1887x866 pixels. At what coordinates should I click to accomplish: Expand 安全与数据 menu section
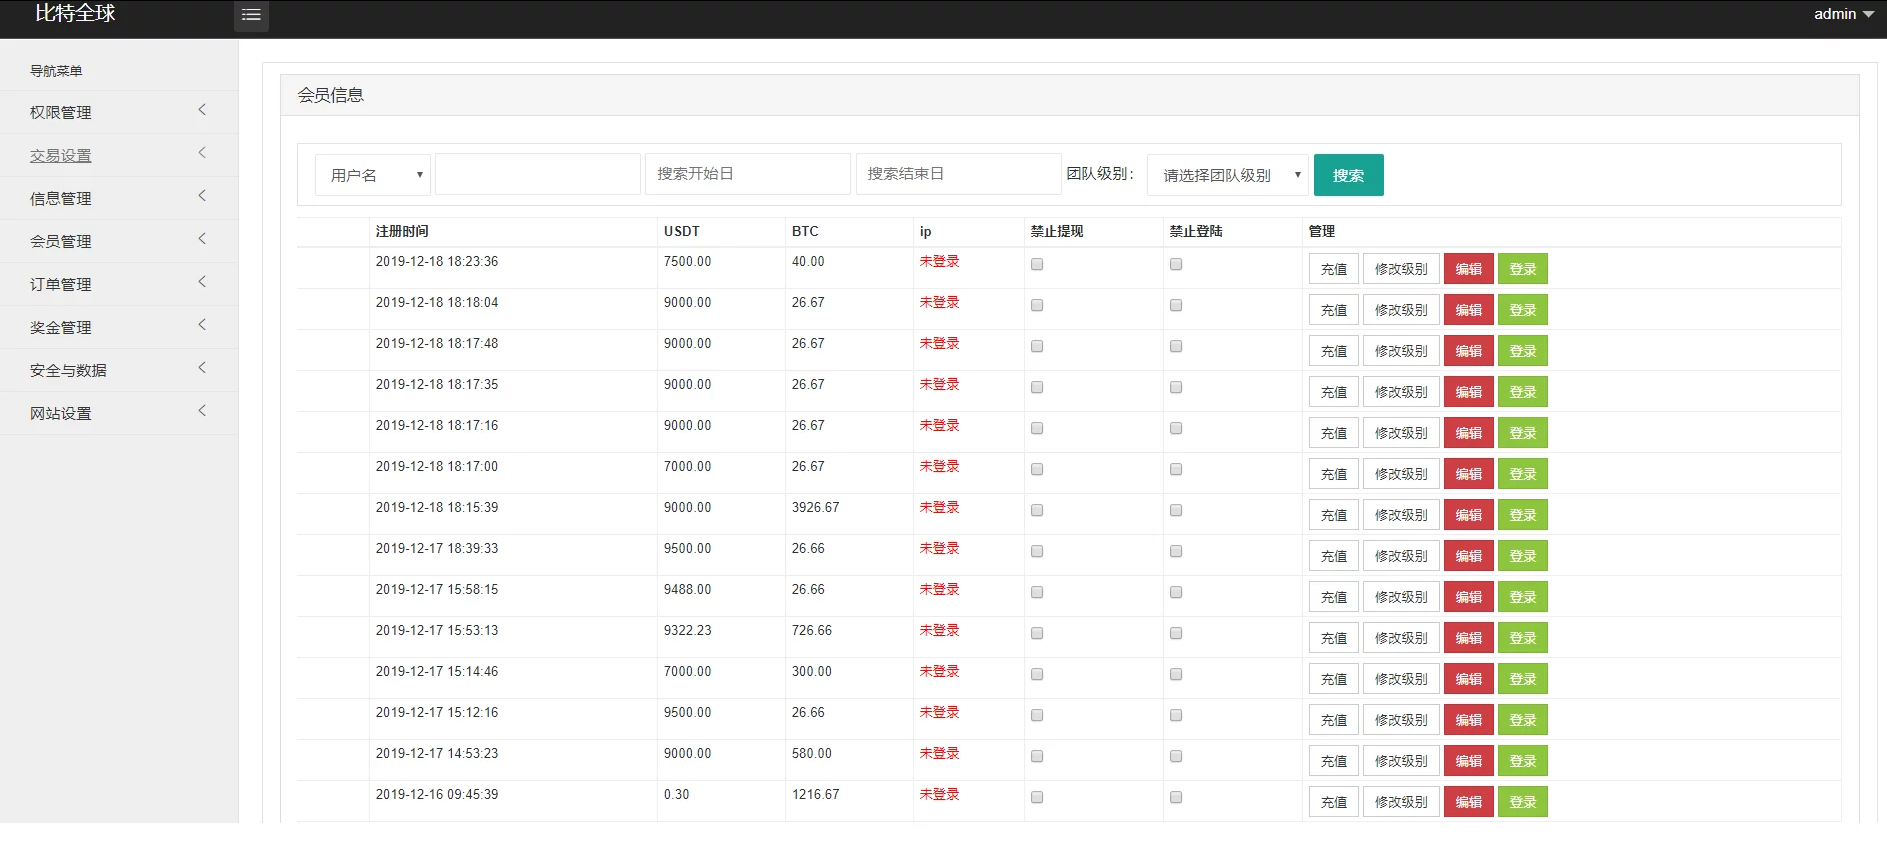coord(119,370)
